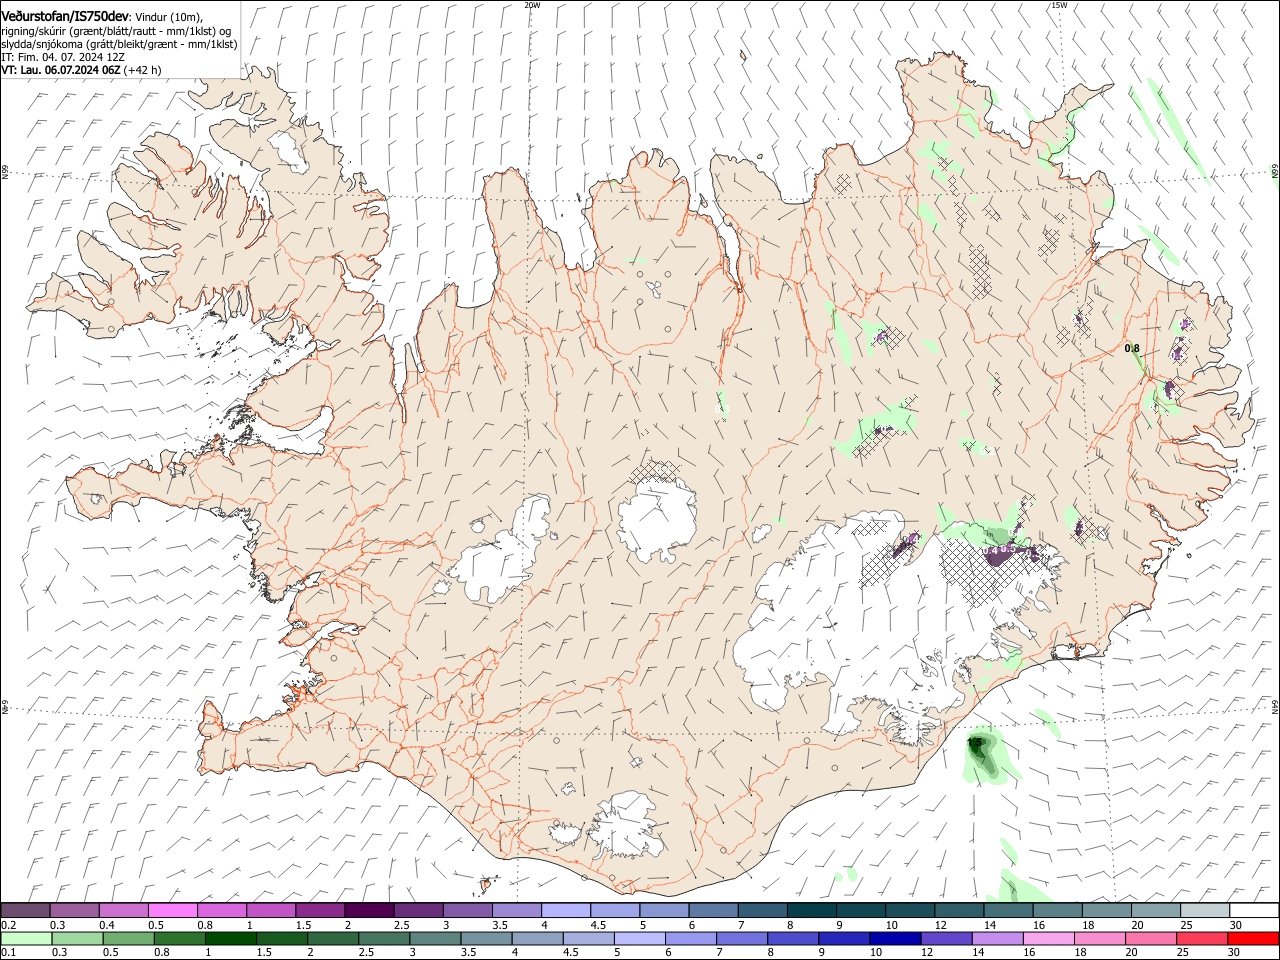Click the blue rain swatch between 9 and 10
Screen dimensions: 1280x960
843,938
